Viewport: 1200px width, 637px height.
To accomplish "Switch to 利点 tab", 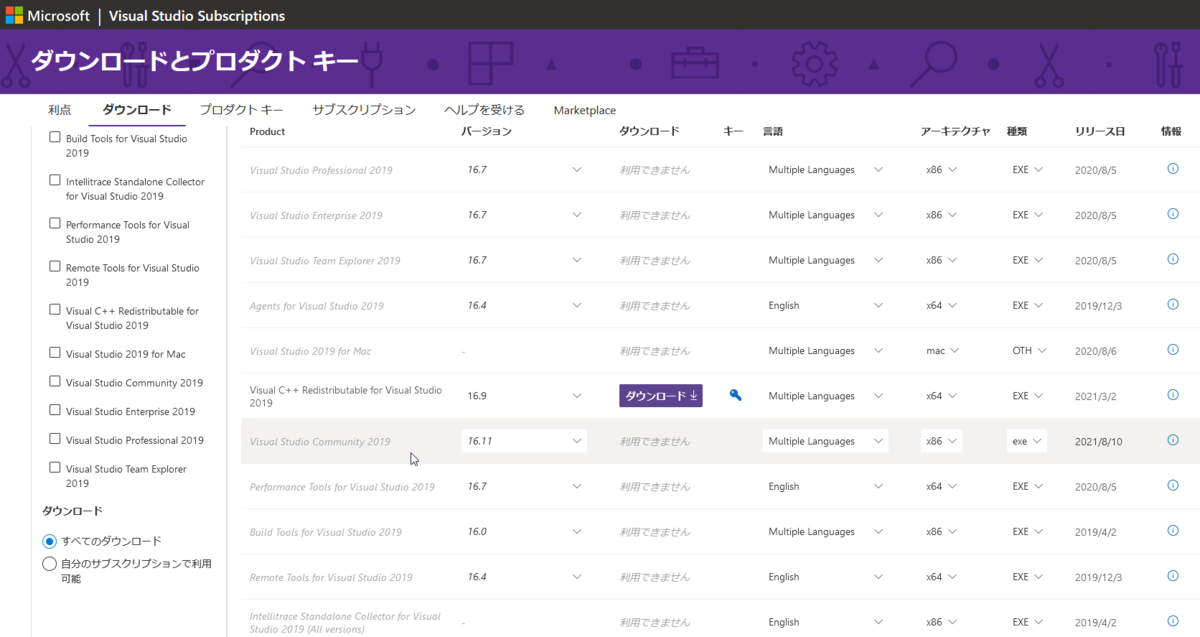I will 59,110.
